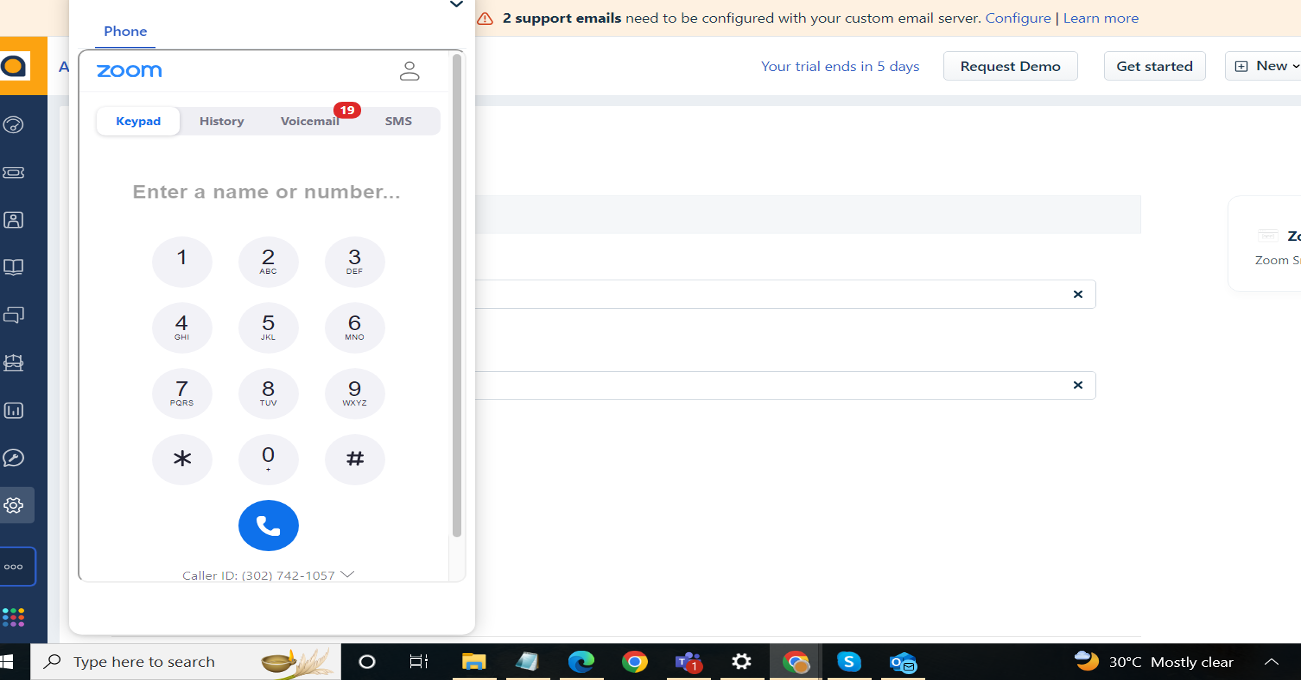Clear the lower field with X
The height and width of the screenshot is (680, 1302).
(1078, 385)
